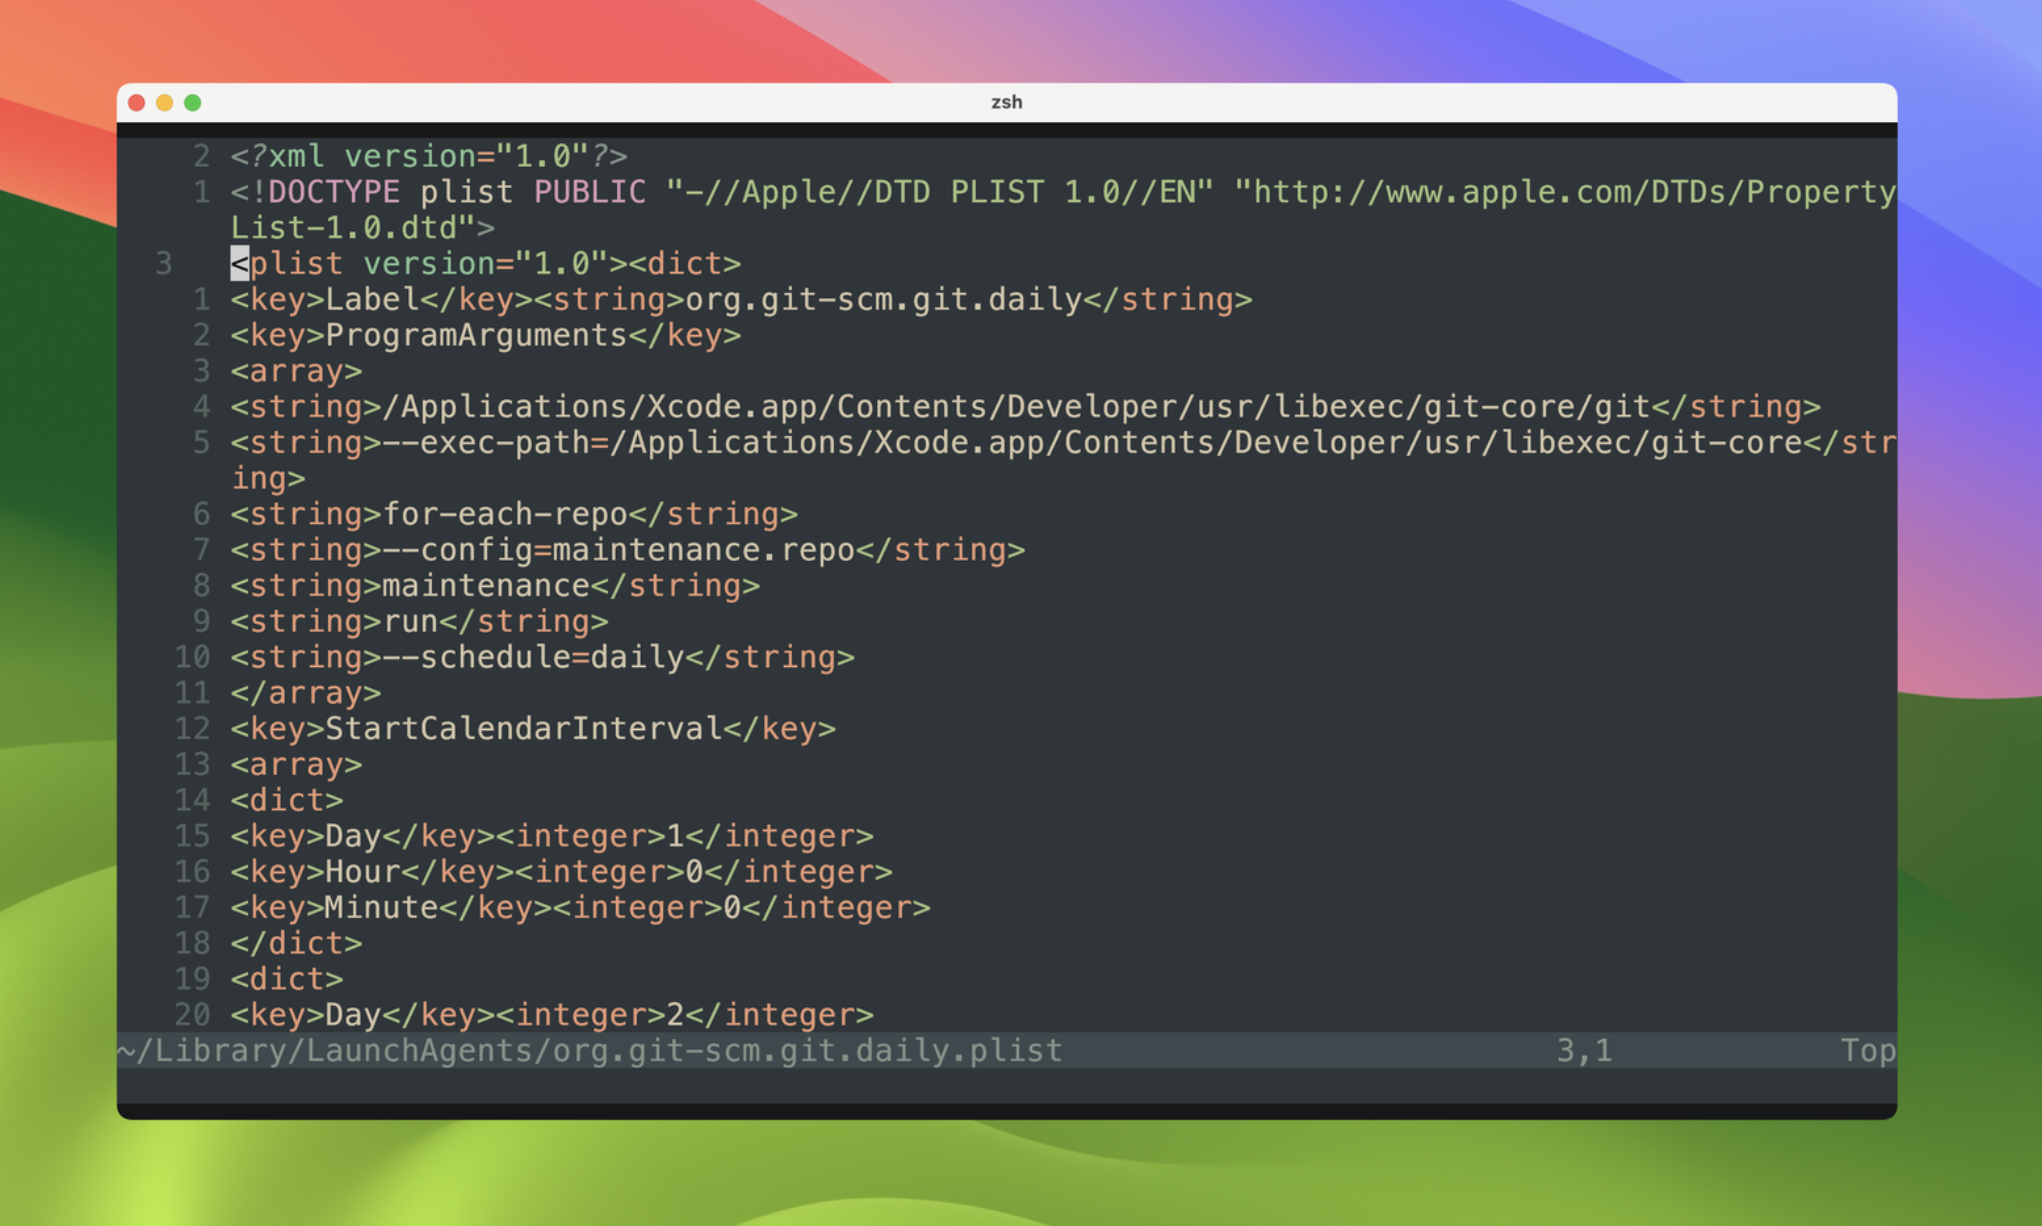
Task: Click the Minute integer 0 line
Action: click(x=580, y=908)
